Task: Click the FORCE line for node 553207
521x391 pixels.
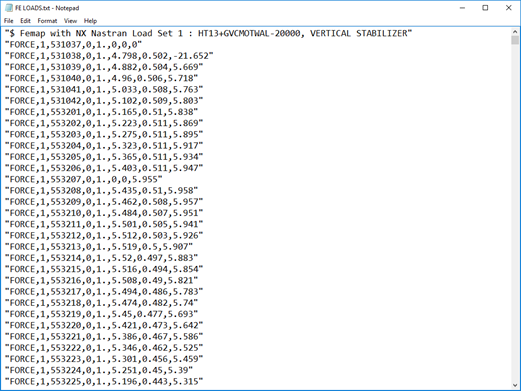Action: 83,179
